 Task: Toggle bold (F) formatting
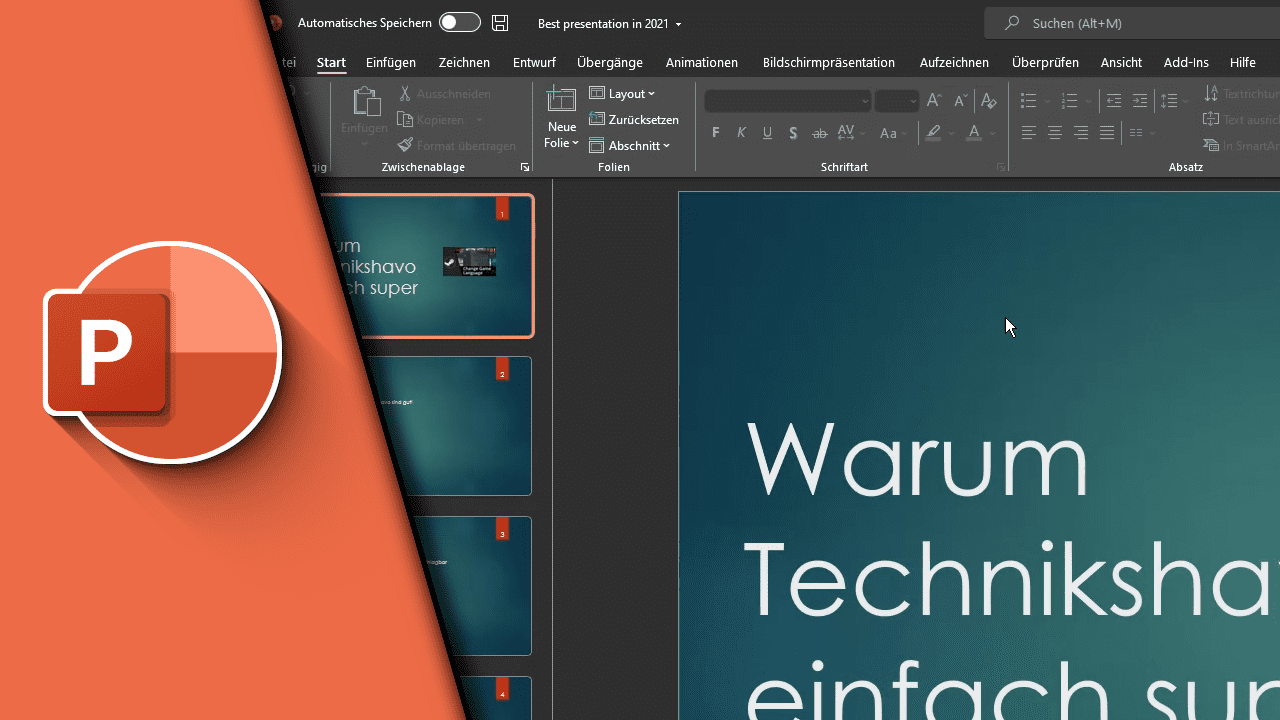coord(716,133)
